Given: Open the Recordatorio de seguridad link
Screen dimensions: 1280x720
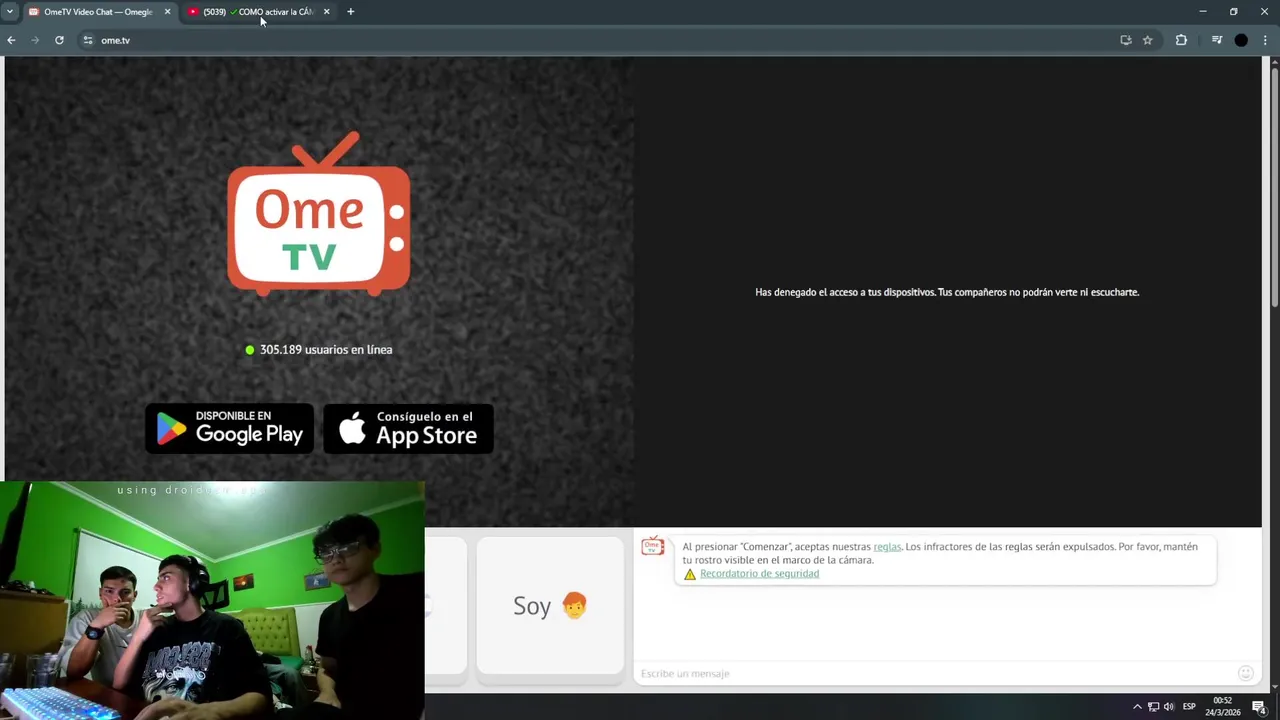Looking at the screenshot, I should 759,574.
